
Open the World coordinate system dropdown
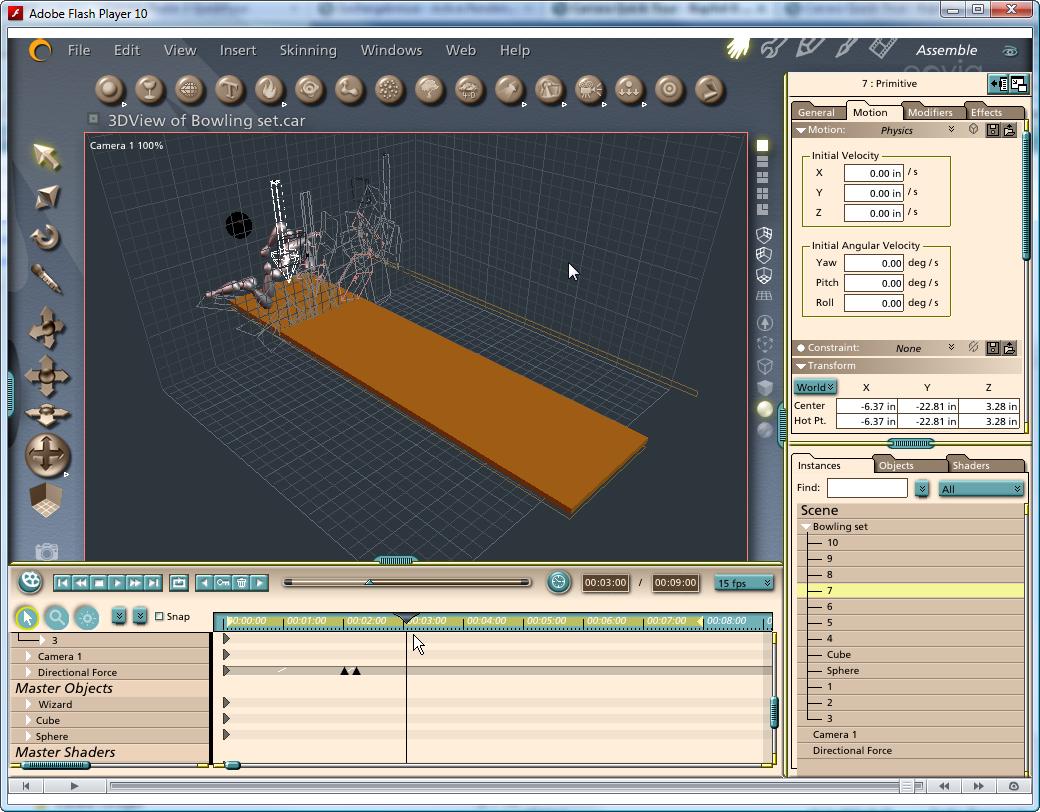point(815,387)
